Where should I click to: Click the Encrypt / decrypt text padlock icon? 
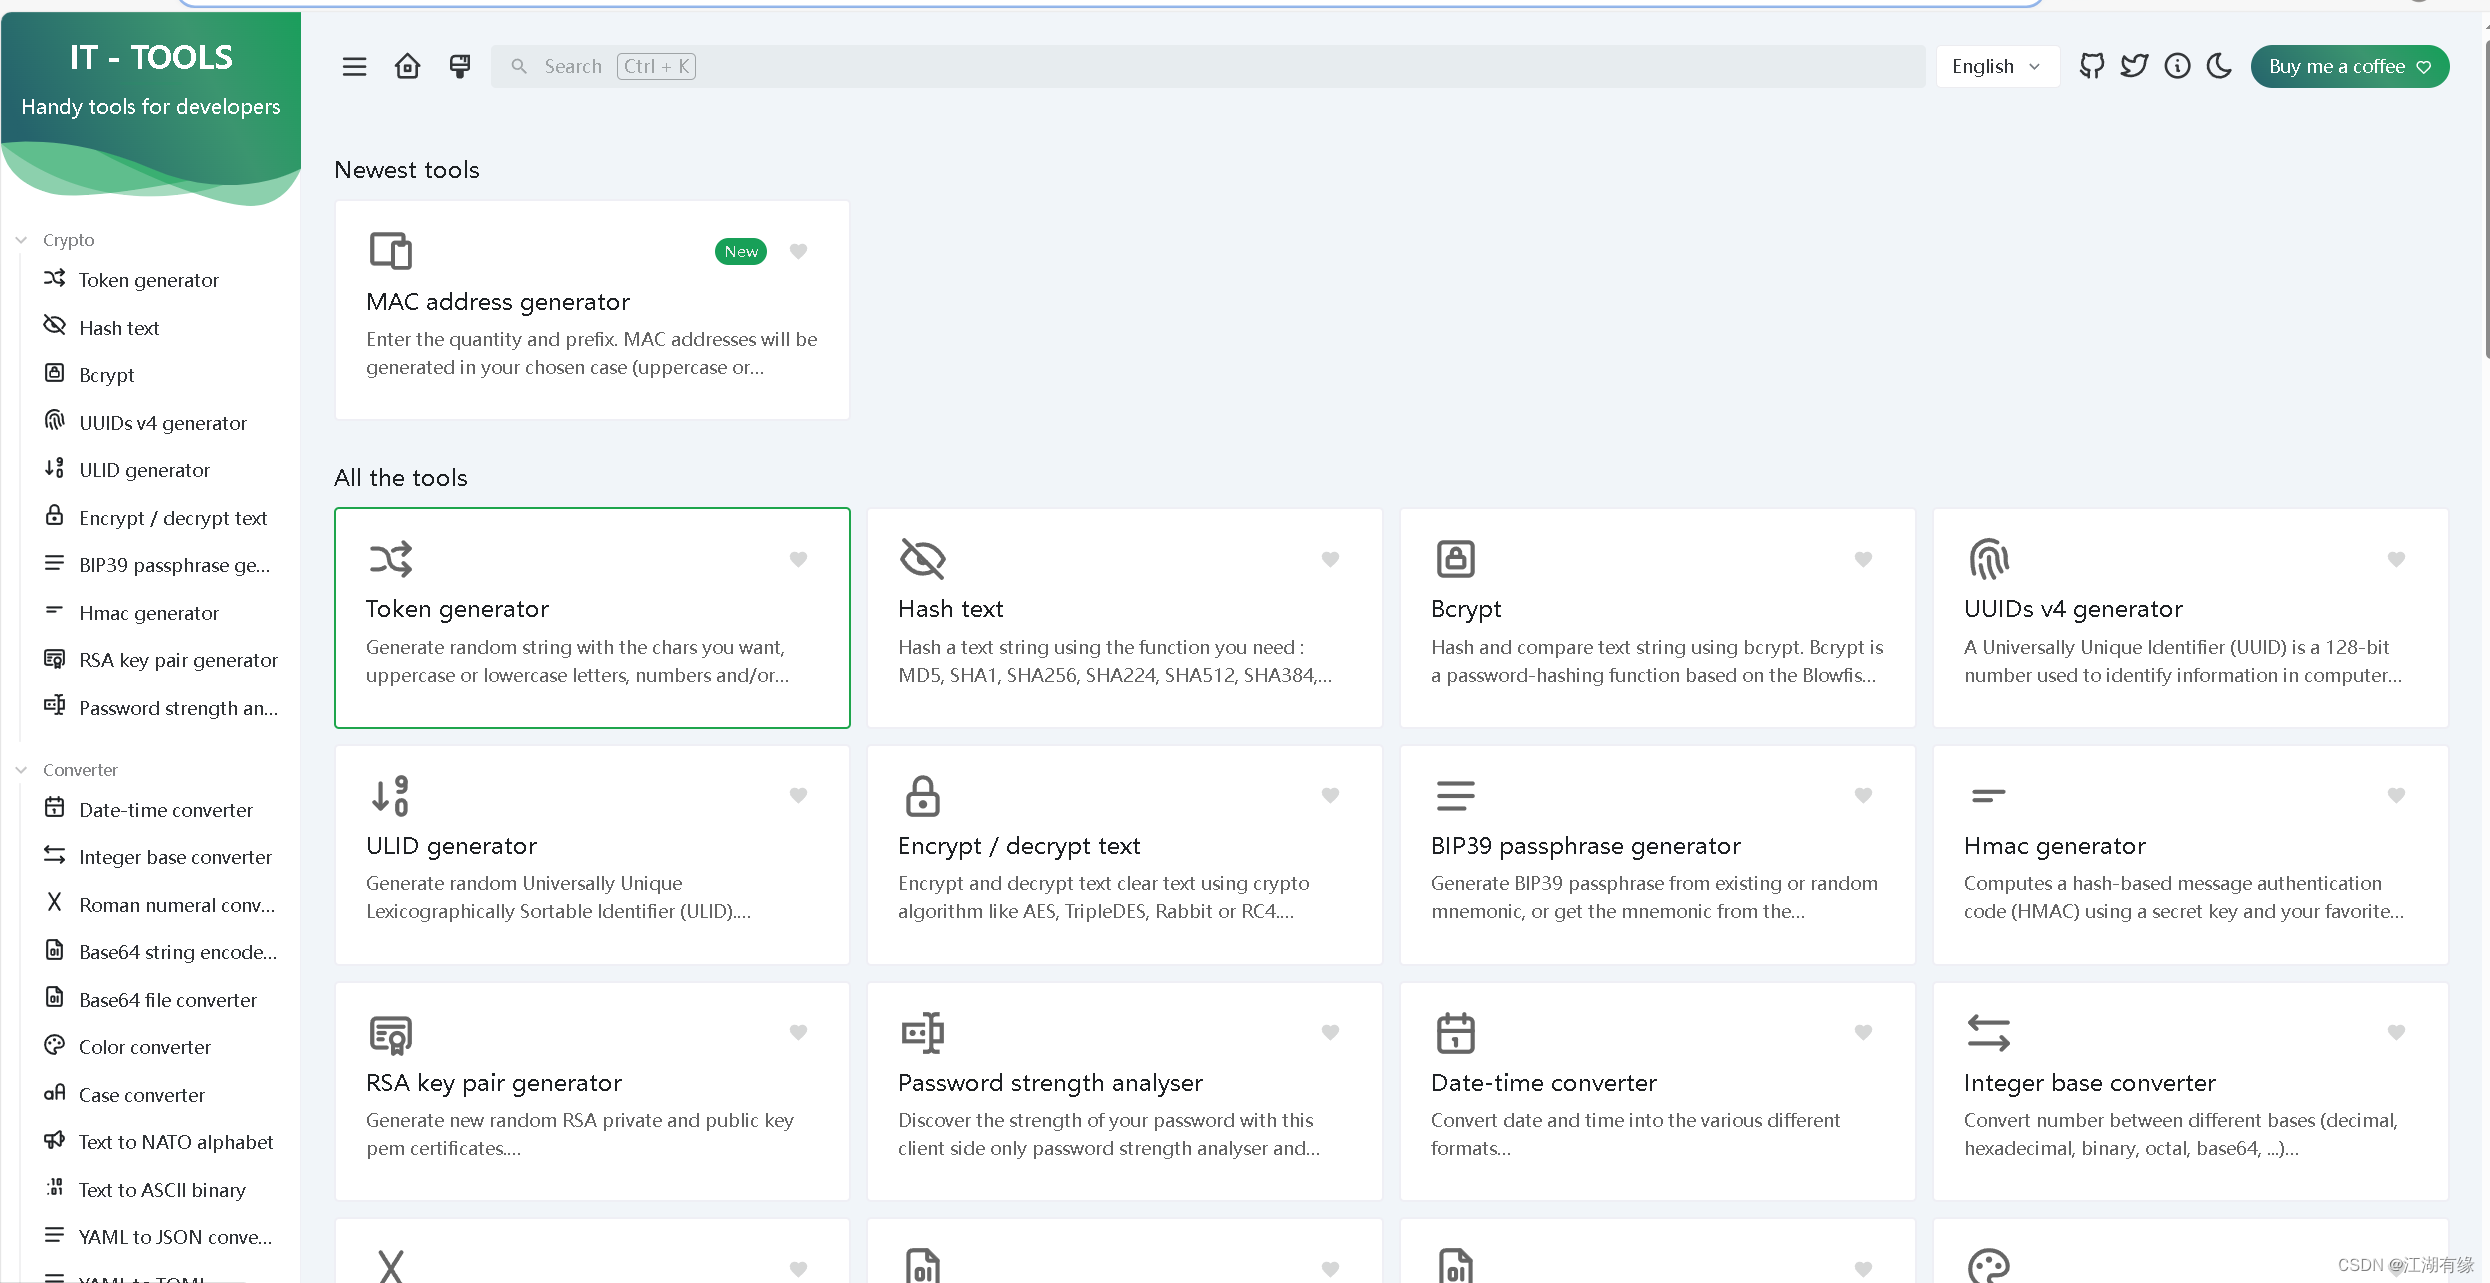point(922,796)
